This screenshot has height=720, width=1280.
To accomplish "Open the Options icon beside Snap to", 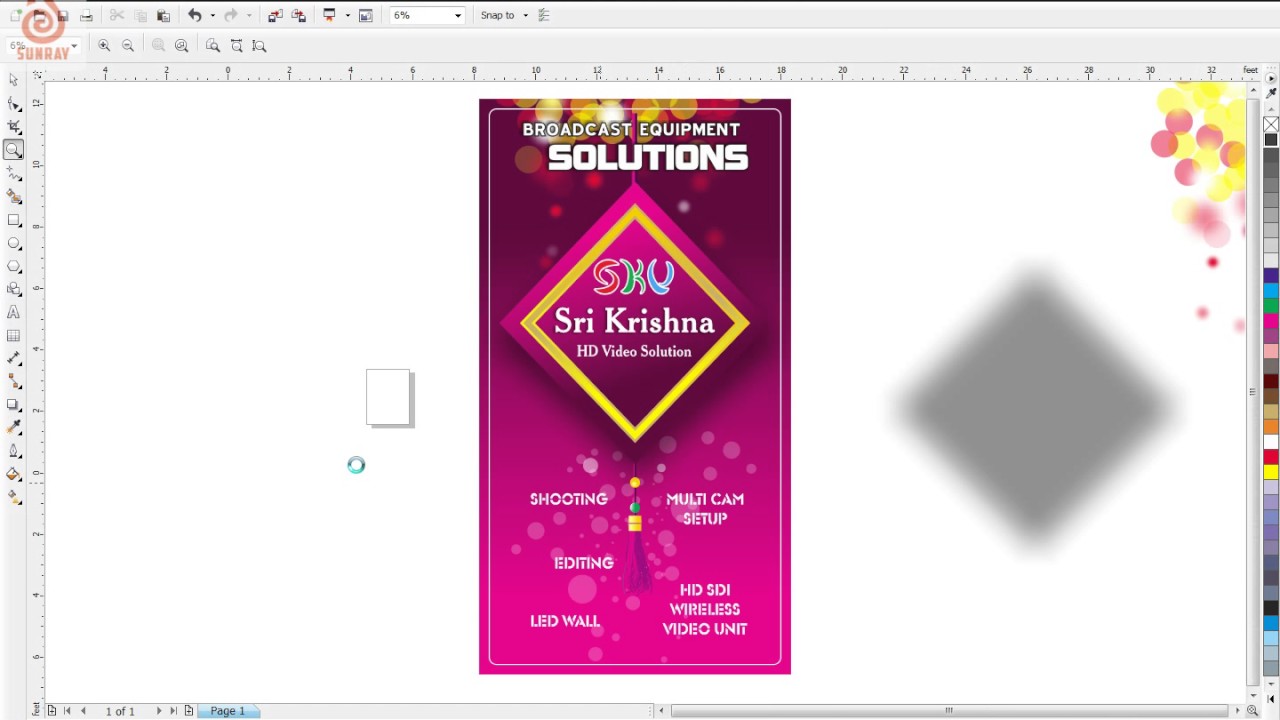I will (544, 15).
